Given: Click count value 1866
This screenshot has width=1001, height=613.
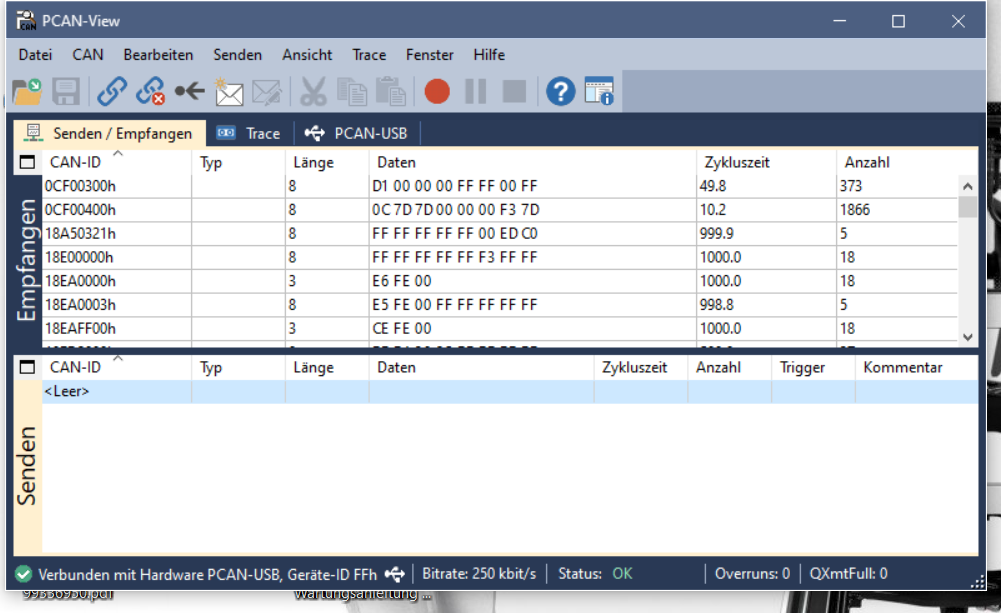Looking at the screenshot, I should coord(855,209).
